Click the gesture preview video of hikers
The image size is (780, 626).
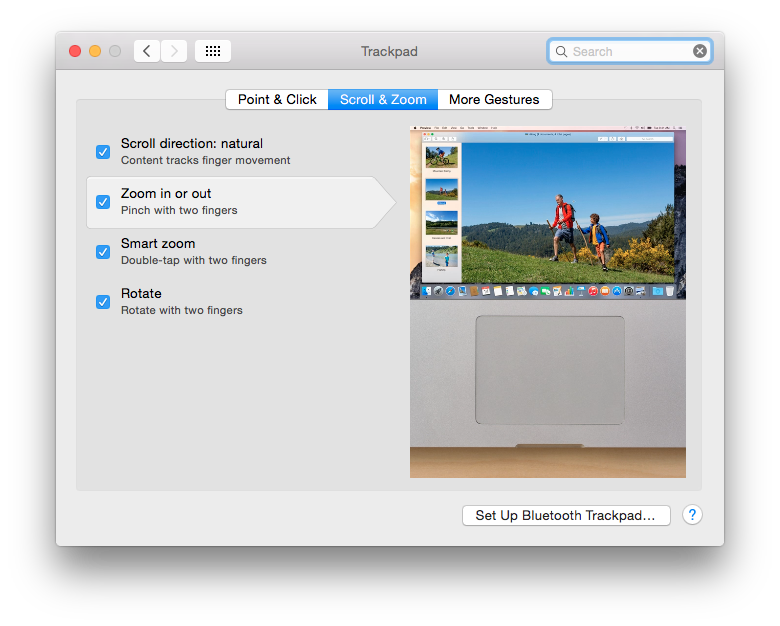click(548, 213)
